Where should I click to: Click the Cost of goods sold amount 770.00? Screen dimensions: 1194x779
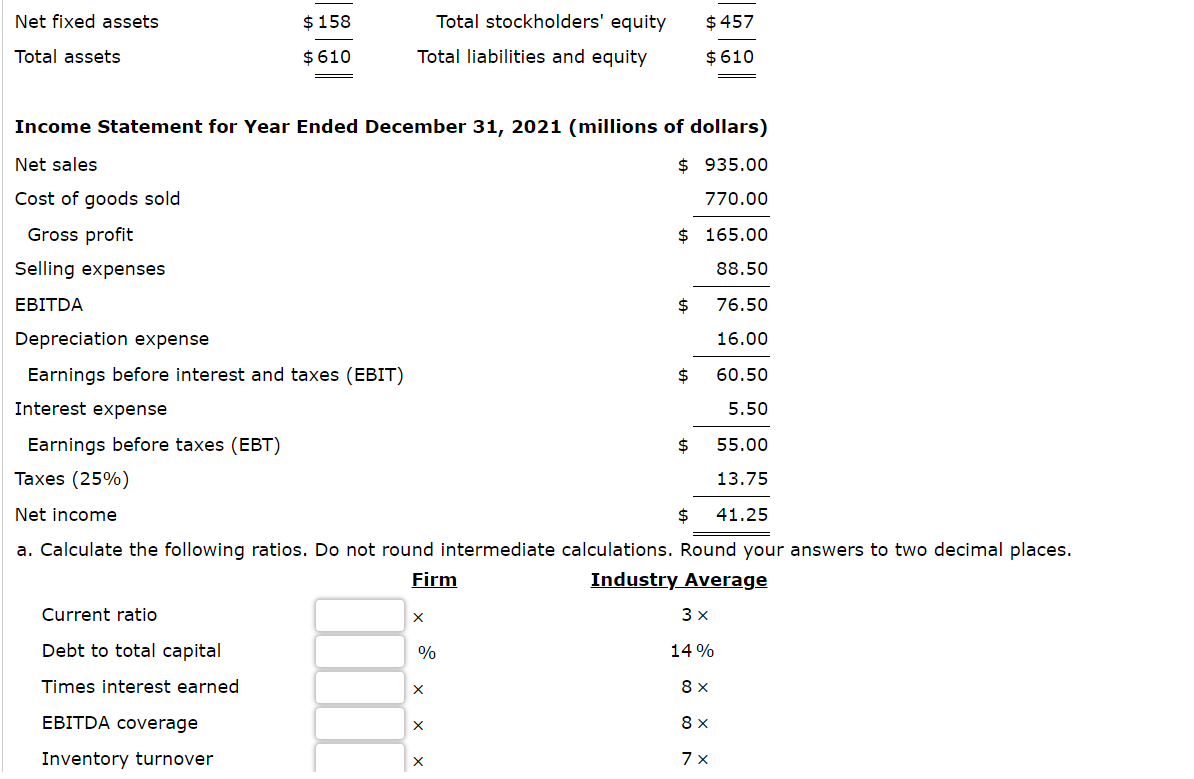pos(736,199)
